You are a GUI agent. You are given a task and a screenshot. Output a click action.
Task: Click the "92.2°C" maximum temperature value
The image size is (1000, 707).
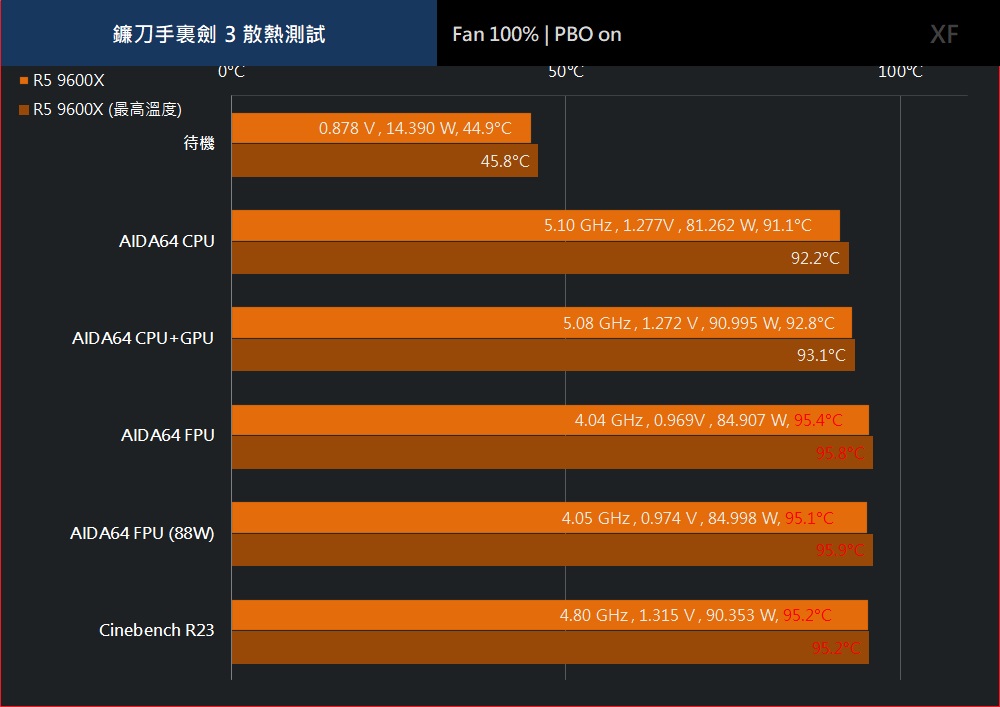point(815,258)
